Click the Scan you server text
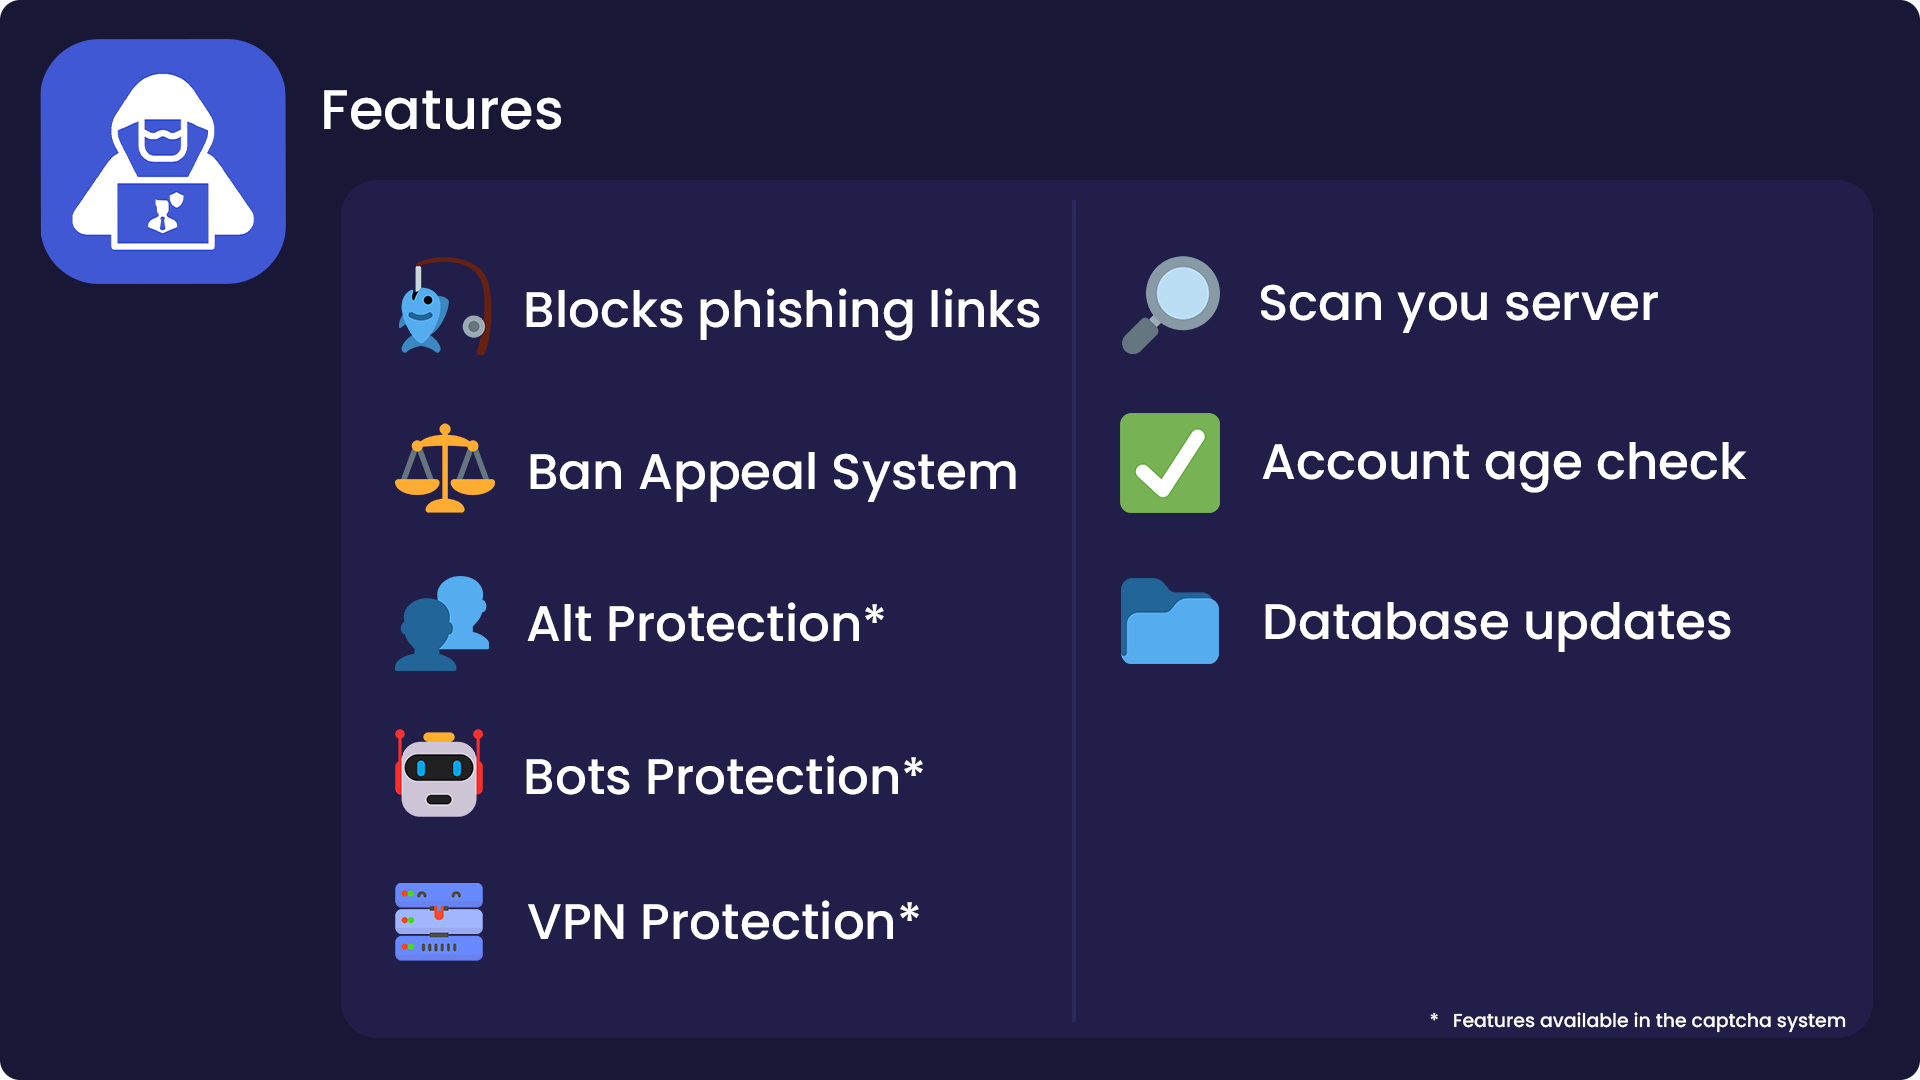This screenshot has height=1080, width=1920. coord(1458,304)
